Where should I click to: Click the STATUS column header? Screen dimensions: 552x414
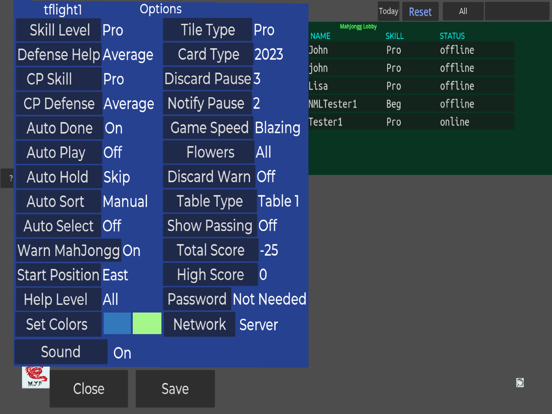pyautogui.click(x=452, y=36)
